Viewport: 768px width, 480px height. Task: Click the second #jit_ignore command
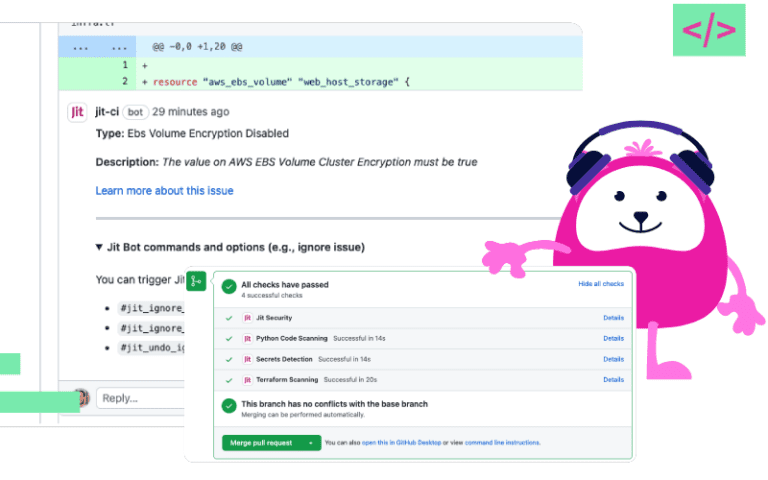pos(151,328)
